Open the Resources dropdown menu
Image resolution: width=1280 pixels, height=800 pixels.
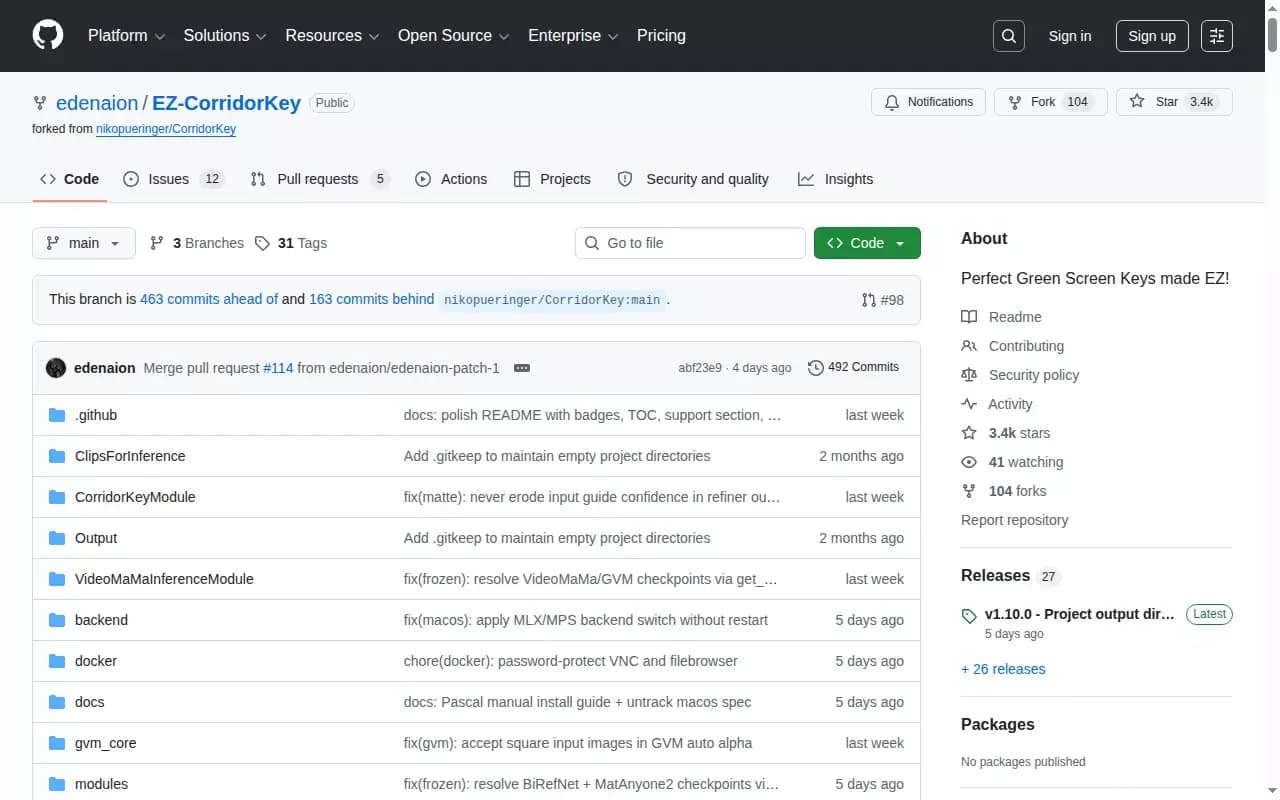click(332, 36)
